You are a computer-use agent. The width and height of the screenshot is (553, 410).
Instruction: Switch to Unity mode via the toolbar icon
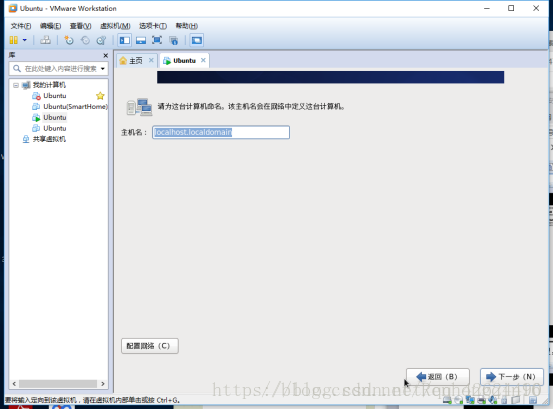click(x=174, y=40)
